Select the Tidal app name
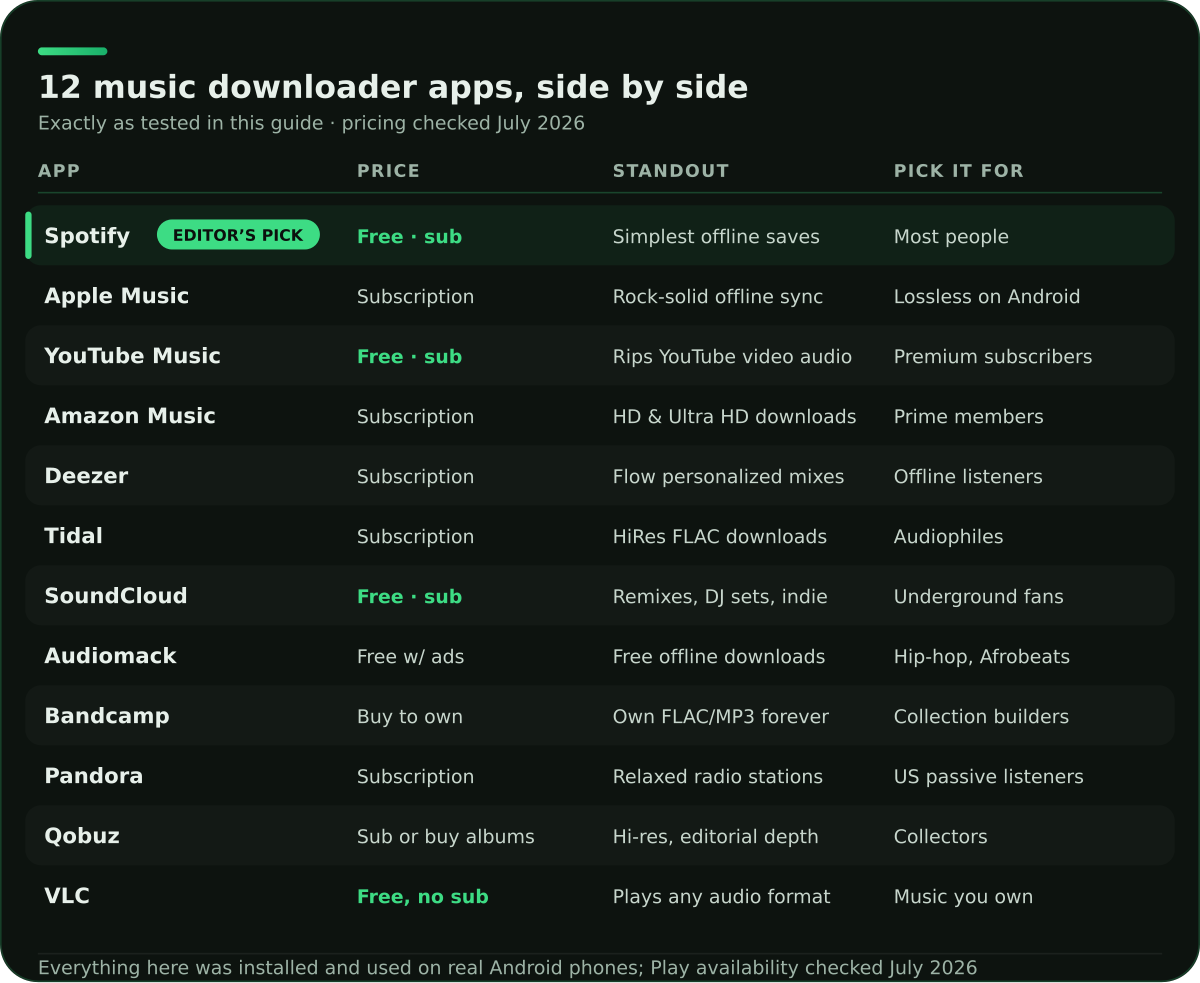 coord(73,536)
